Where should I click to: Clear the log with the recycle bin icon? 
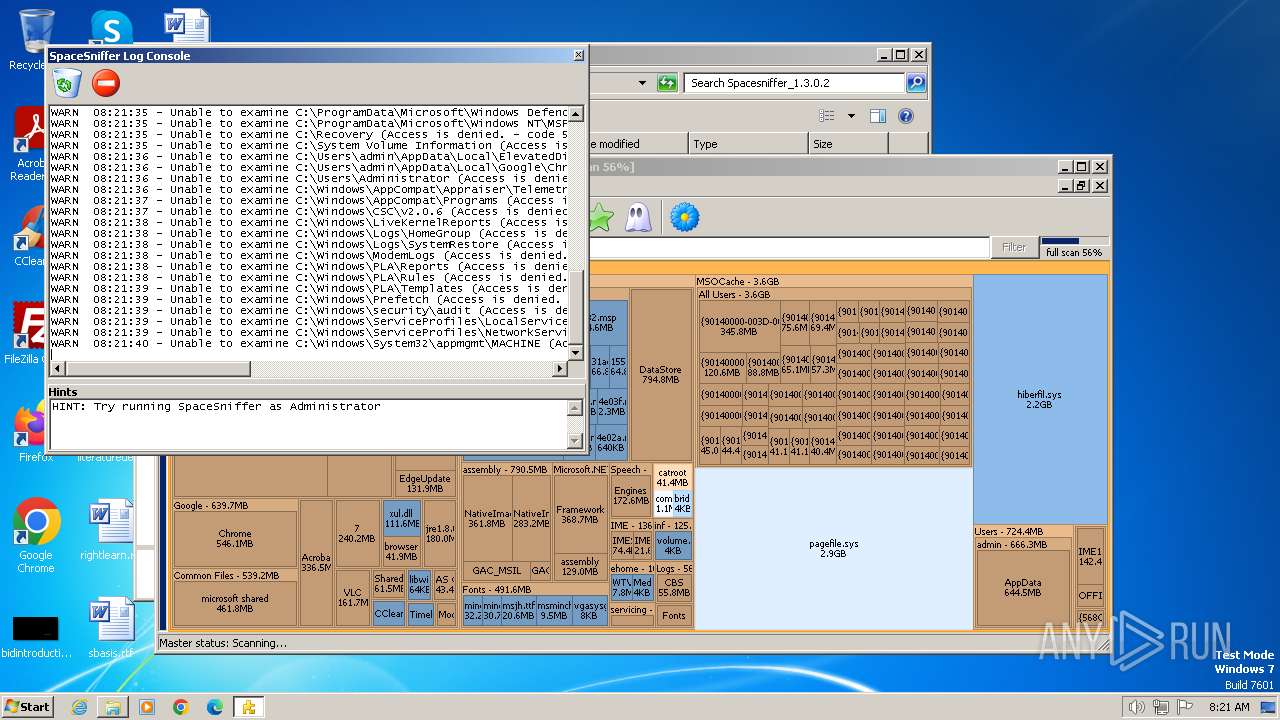click(x=67, y=83)
